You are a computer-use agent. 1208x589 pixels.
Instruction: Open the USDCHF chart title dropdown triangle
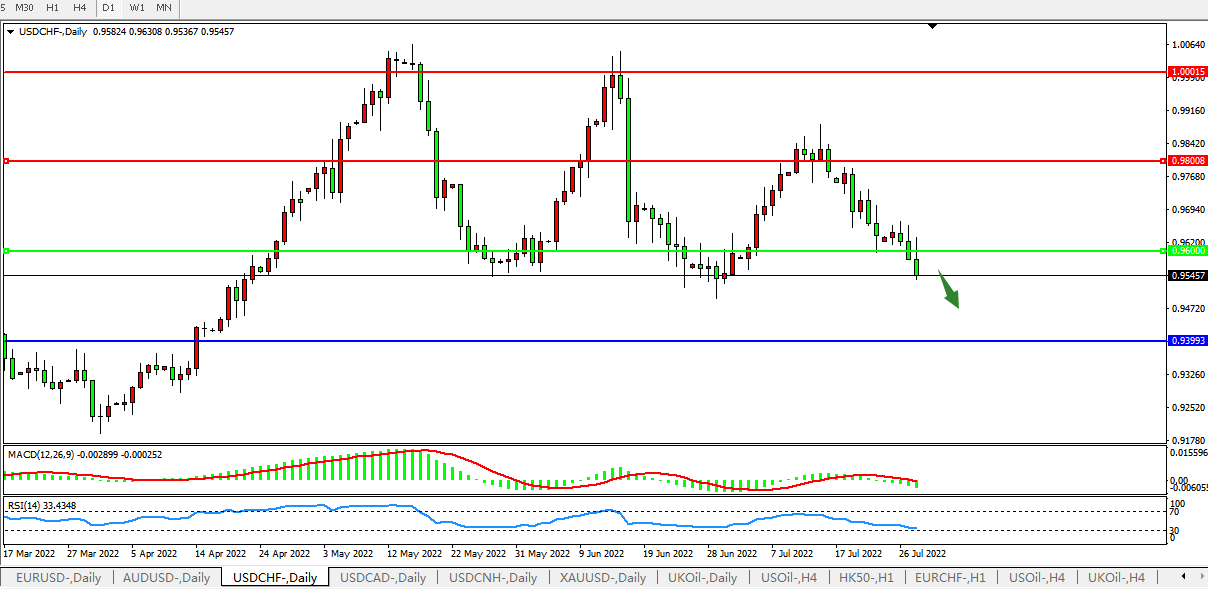click(x=11, y=32)
